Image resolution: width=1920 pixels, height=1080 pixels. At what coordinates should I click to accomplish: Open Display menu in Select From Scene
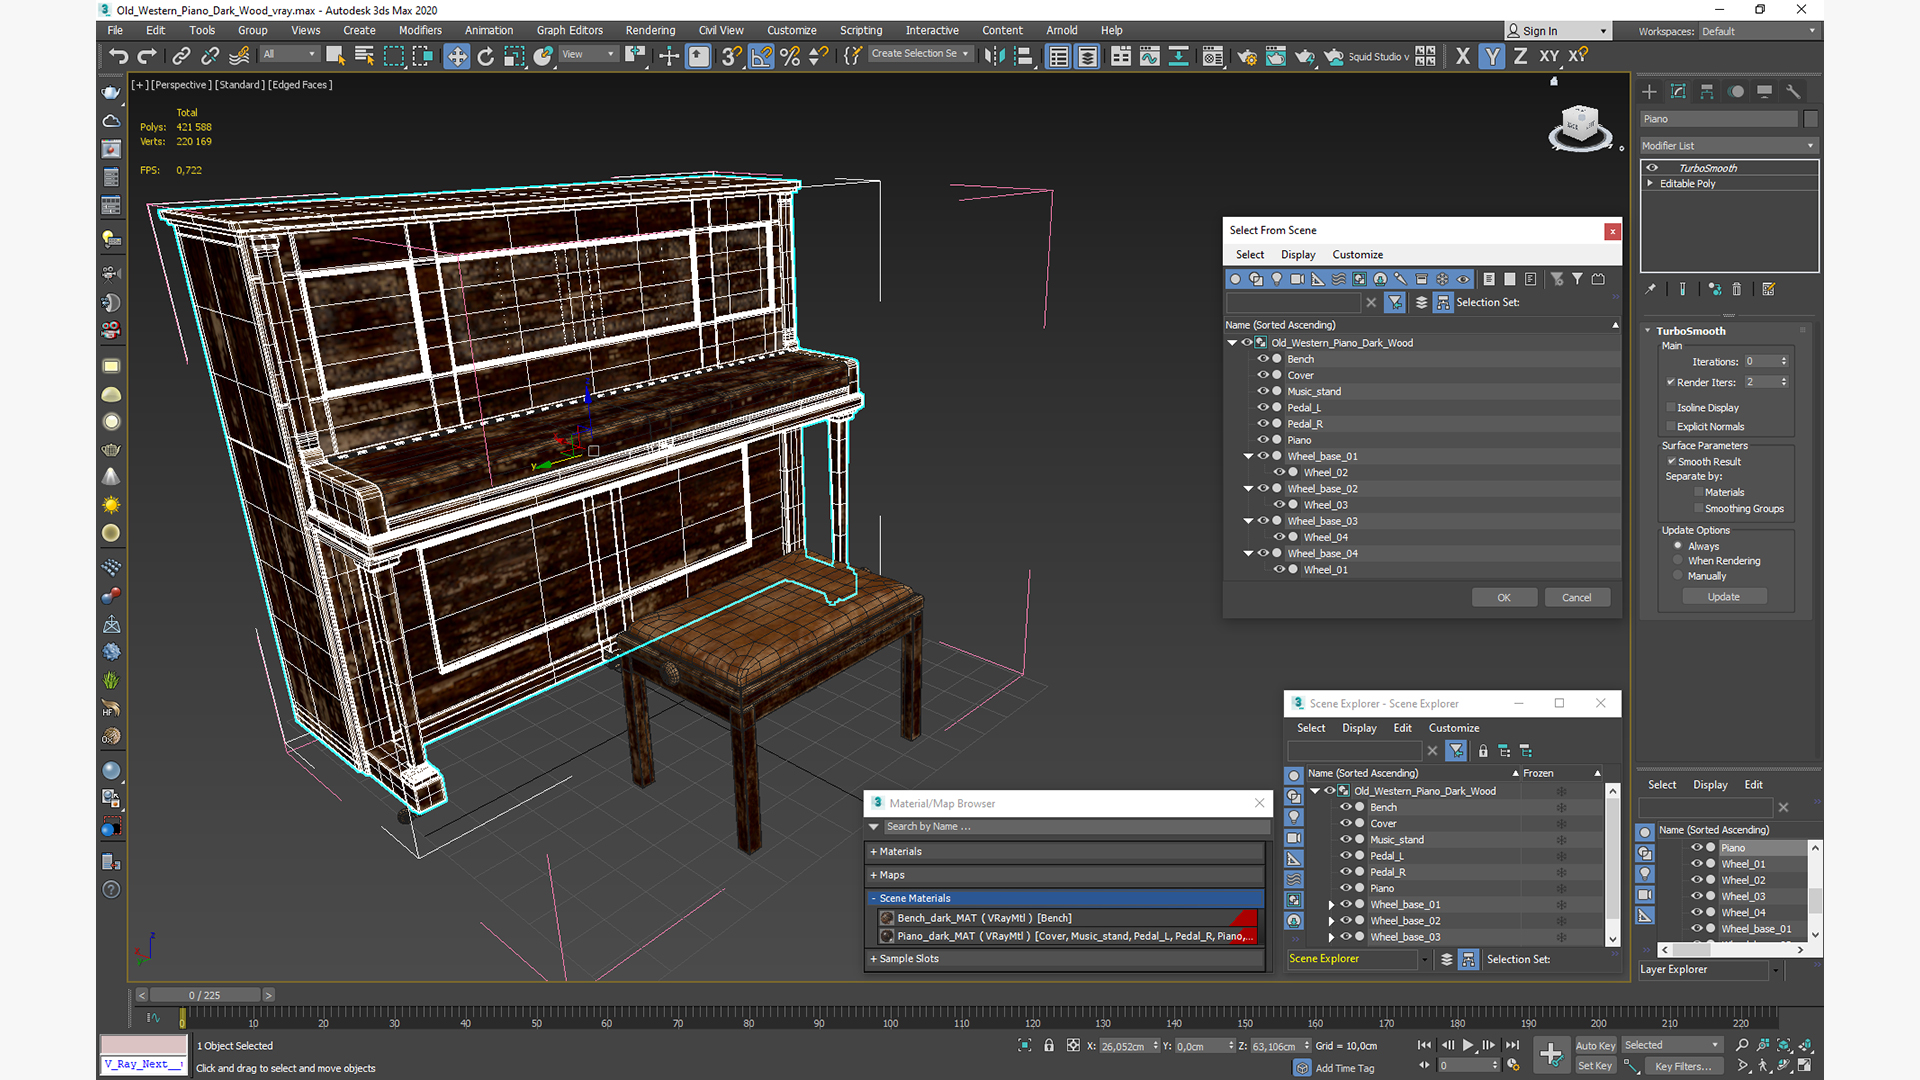click(1298, 254)
